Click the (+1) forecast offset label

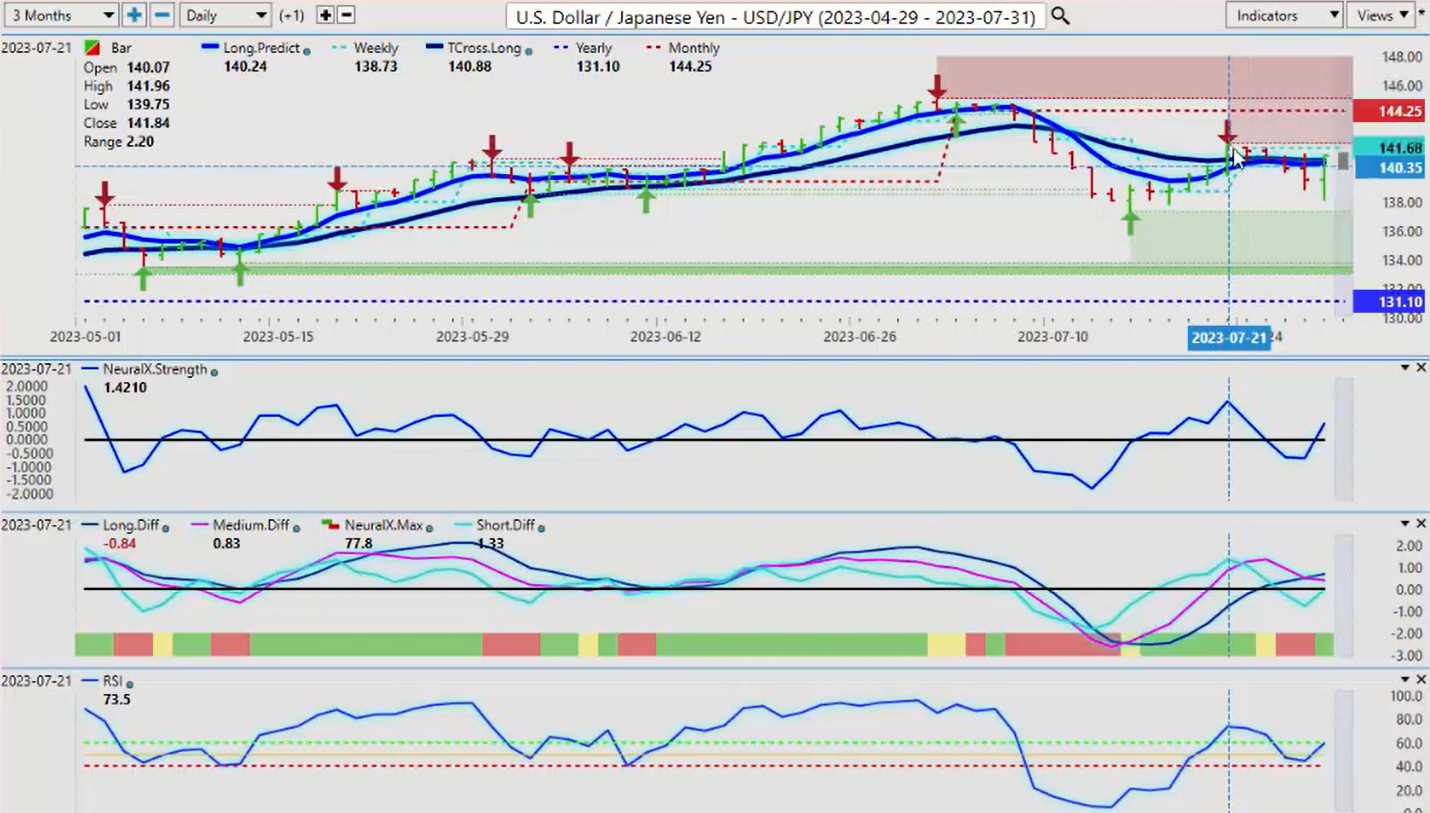tap(292, 16)
